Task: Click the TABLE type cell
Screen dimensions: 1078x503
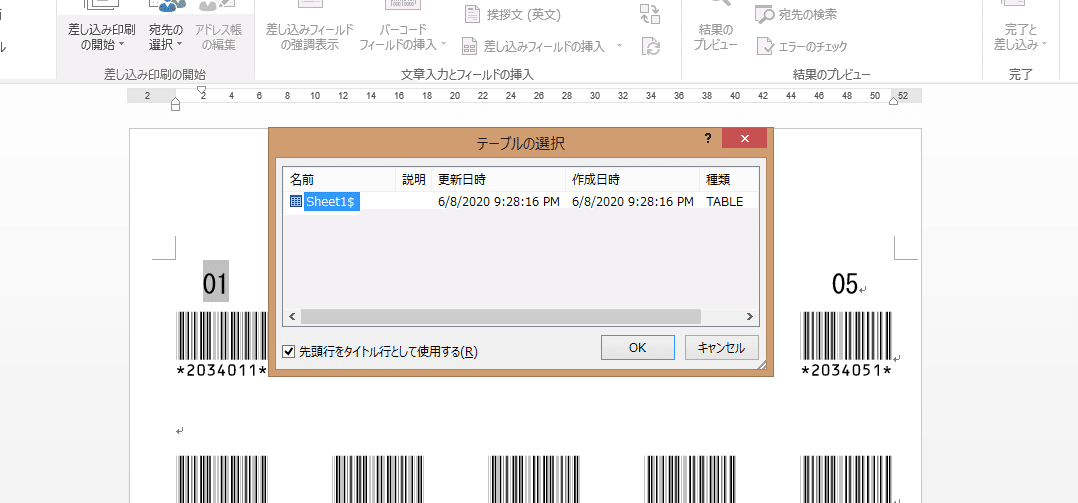Action: pos(724,202)
